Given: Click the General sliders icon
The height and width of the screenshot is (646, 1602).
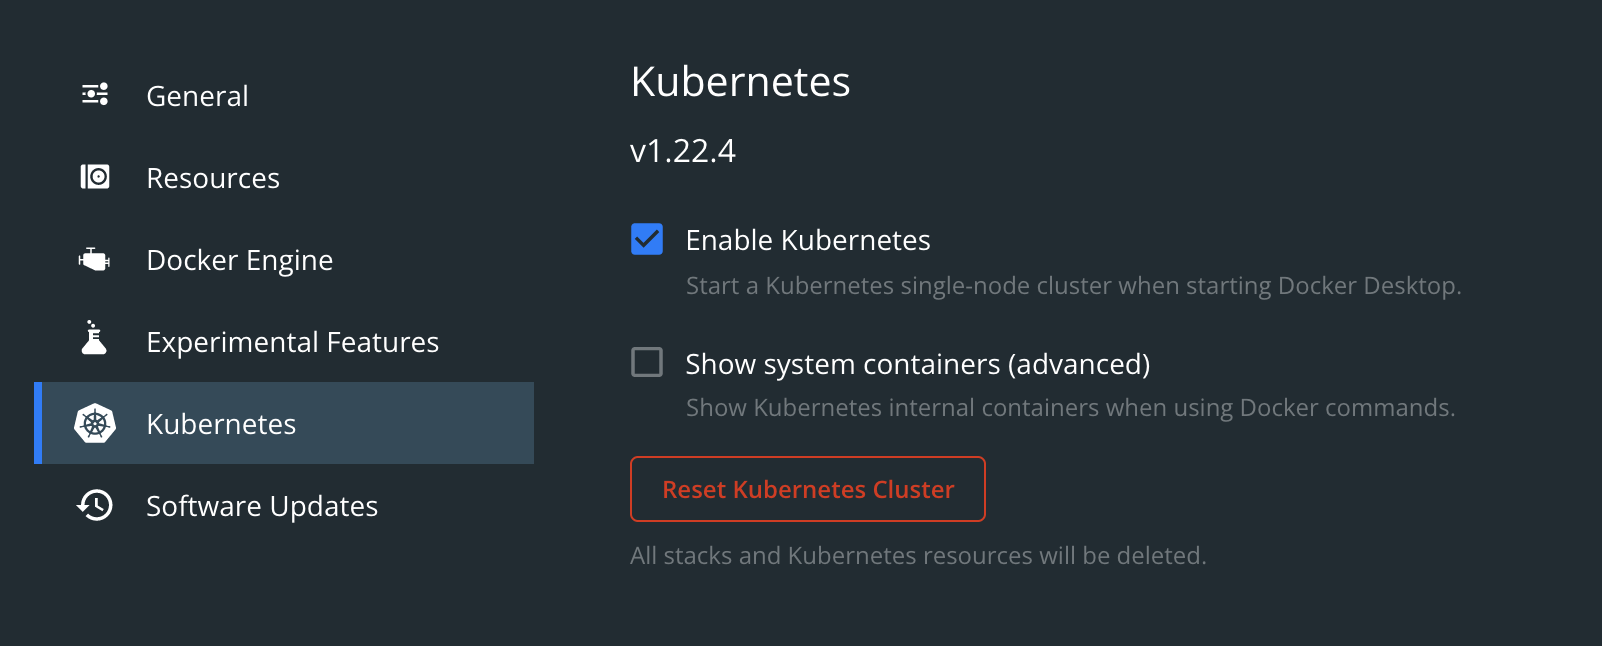Looking at the screenshot, I should [95, 95].
